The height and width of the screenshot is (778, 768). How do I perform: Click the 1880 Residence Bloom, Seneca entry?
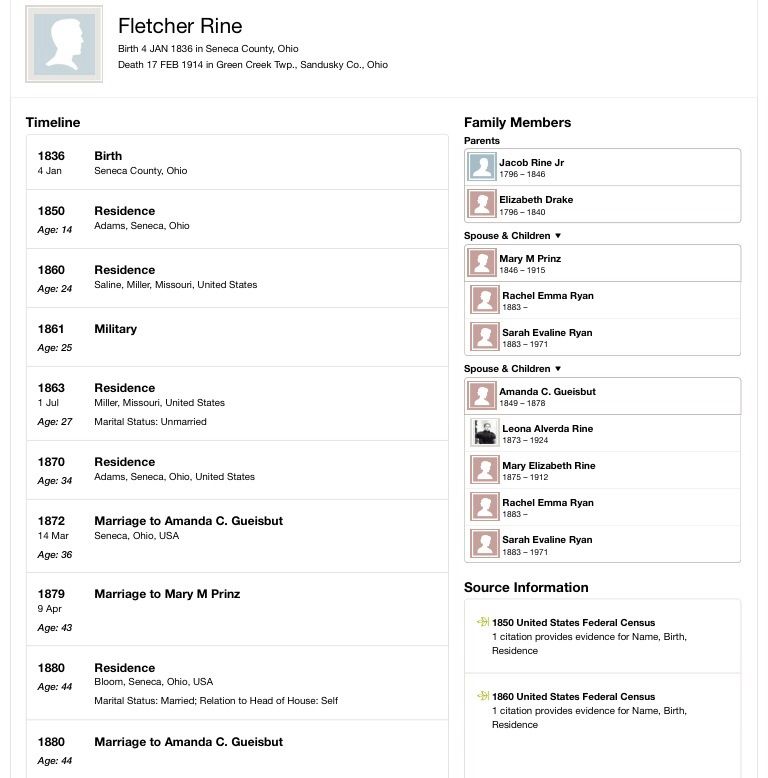click(237, 683)
